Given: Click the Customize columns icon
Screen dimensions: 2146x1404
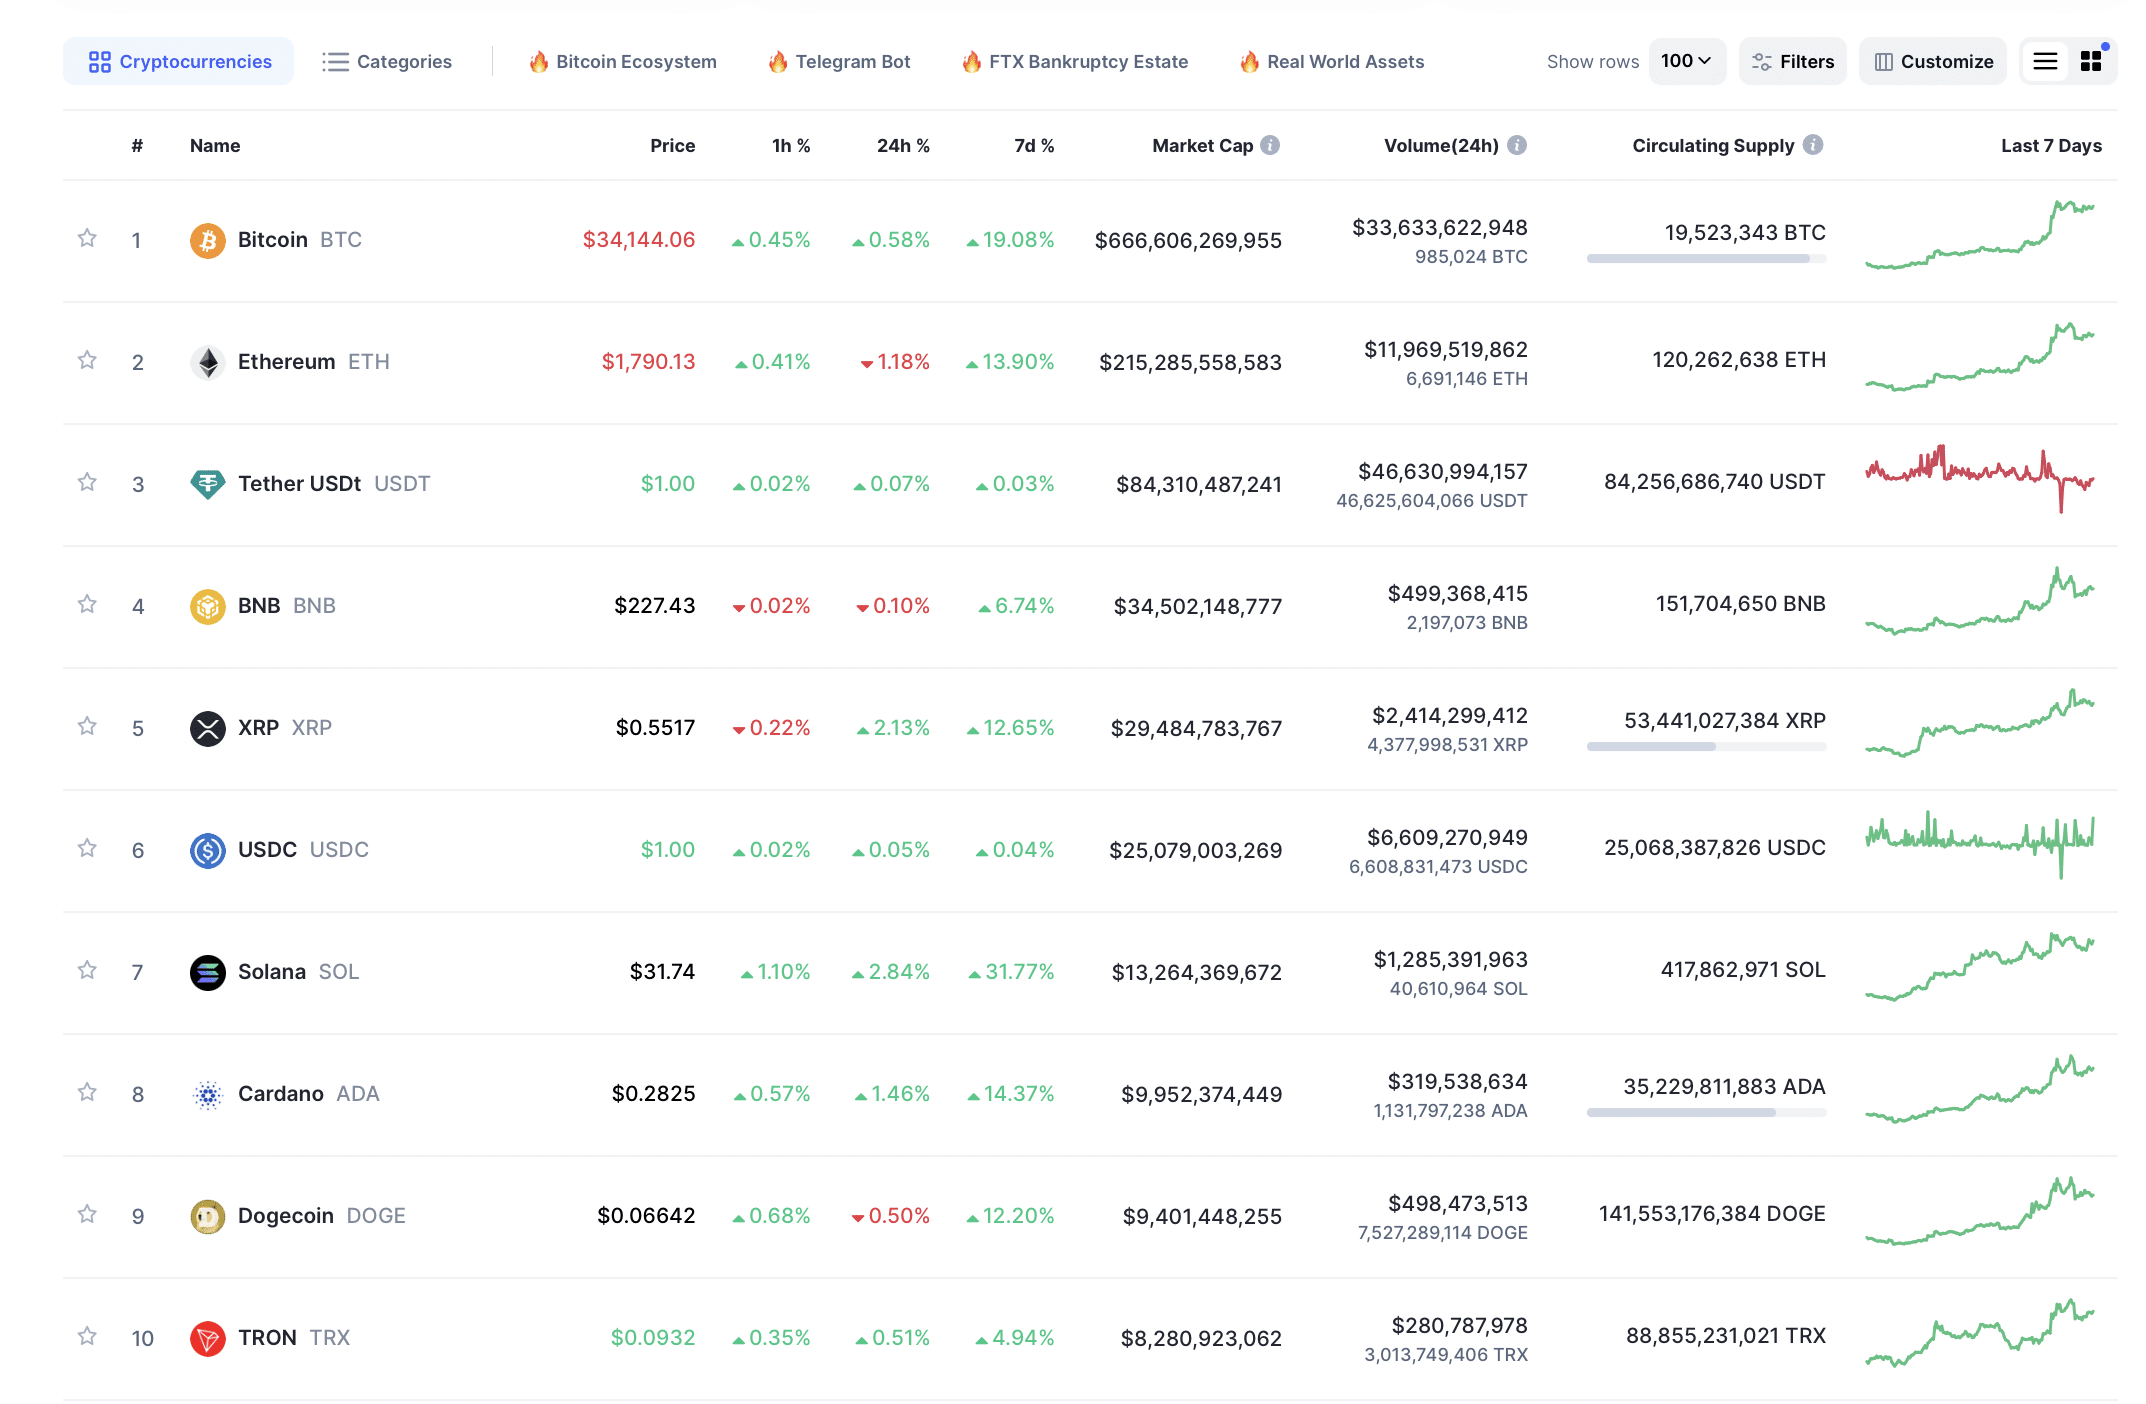Looking at the screenshot, I should 1883,62.
